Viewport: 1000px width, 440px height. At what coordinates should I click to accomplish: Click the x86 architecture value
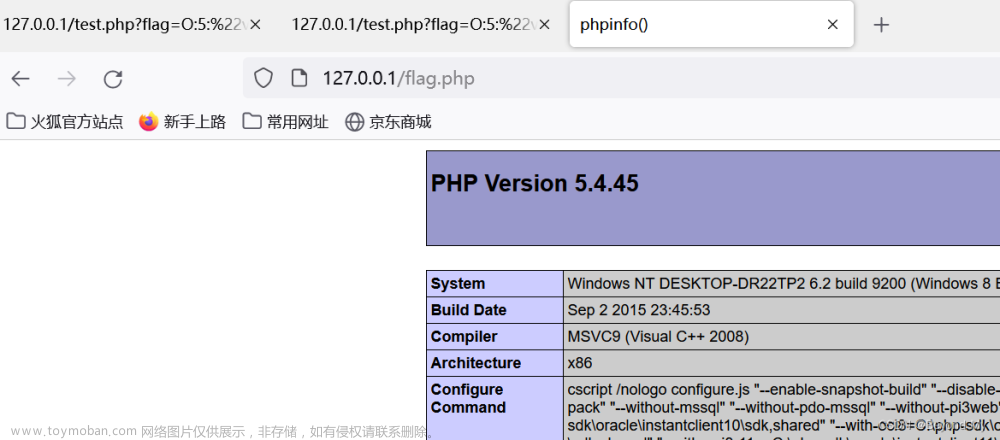coord(580,363)
